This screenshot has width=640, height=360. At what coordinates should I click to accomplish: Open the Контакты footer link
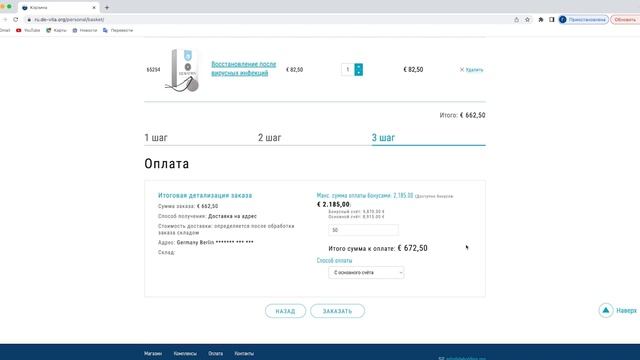244,353
